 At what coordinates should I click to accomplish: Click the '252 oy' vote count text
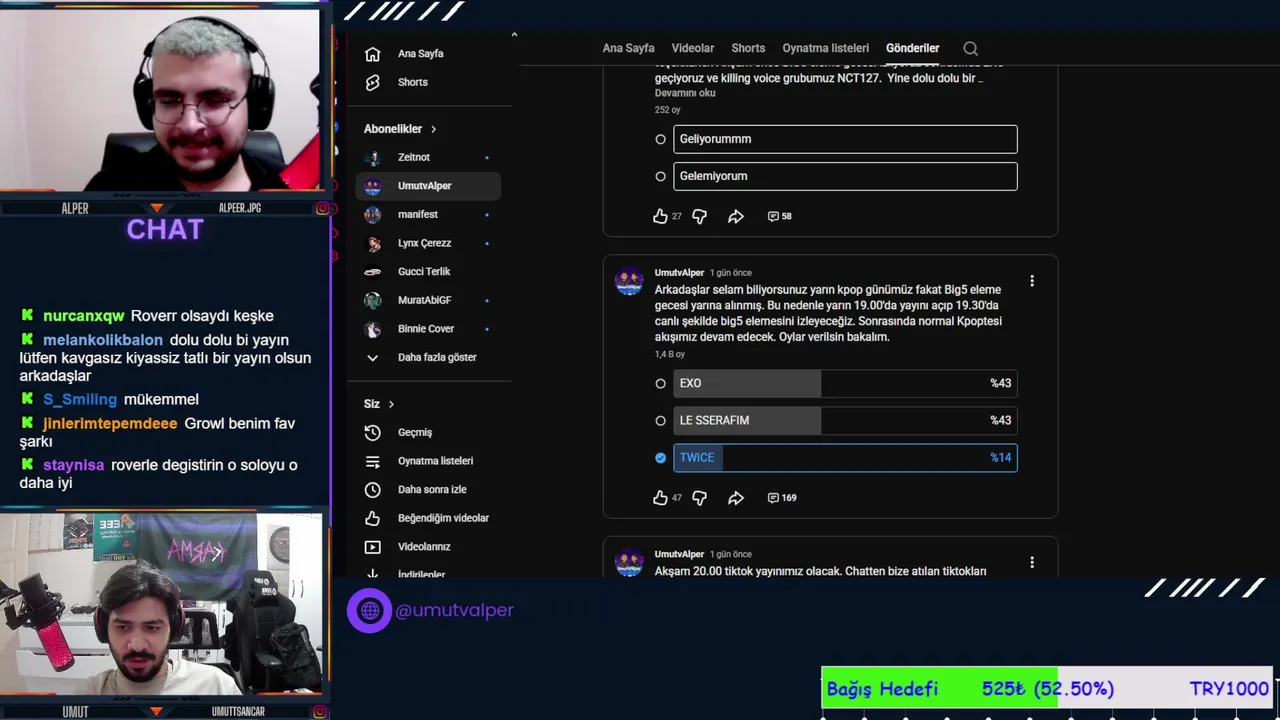coord(667,110)
